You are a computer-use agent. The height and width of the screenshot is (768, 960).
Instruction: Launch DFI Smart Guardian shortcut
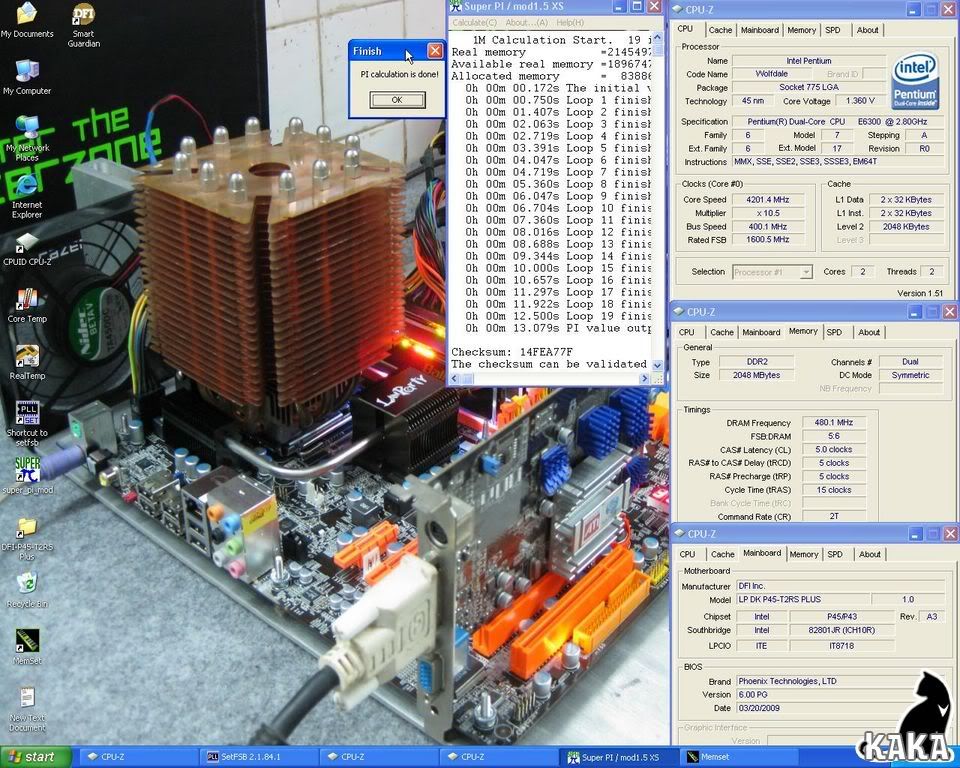click(x=84, y=24)
